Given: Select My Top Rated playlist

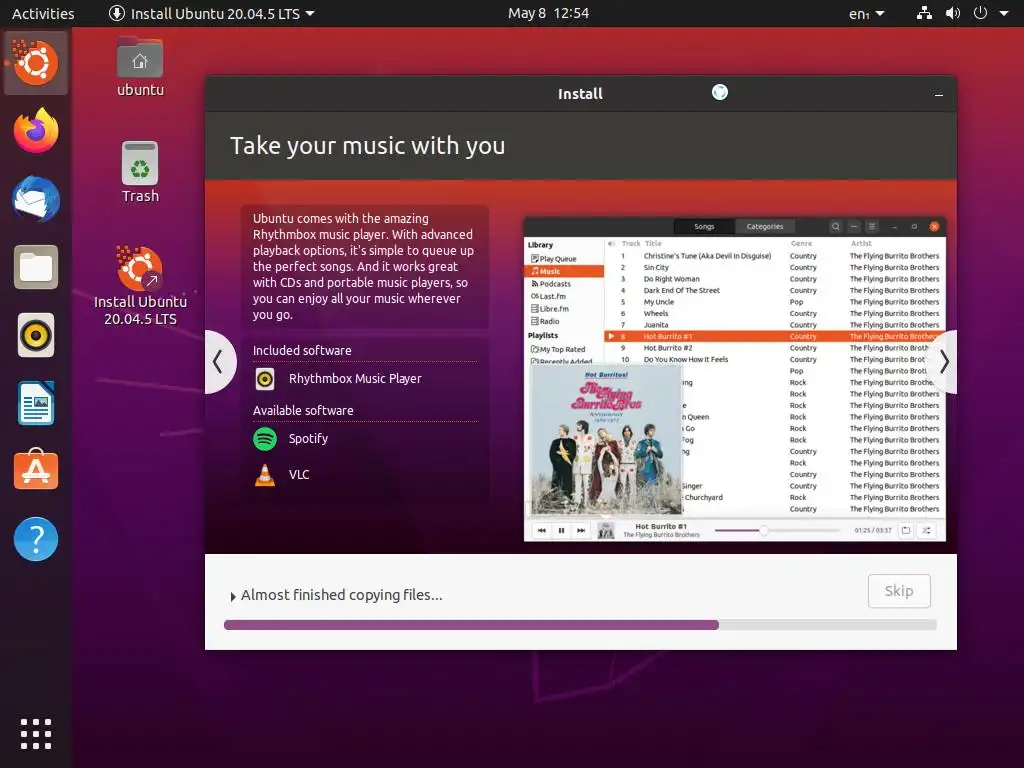Looking at the screenshot, I should [x=564, y=349].
